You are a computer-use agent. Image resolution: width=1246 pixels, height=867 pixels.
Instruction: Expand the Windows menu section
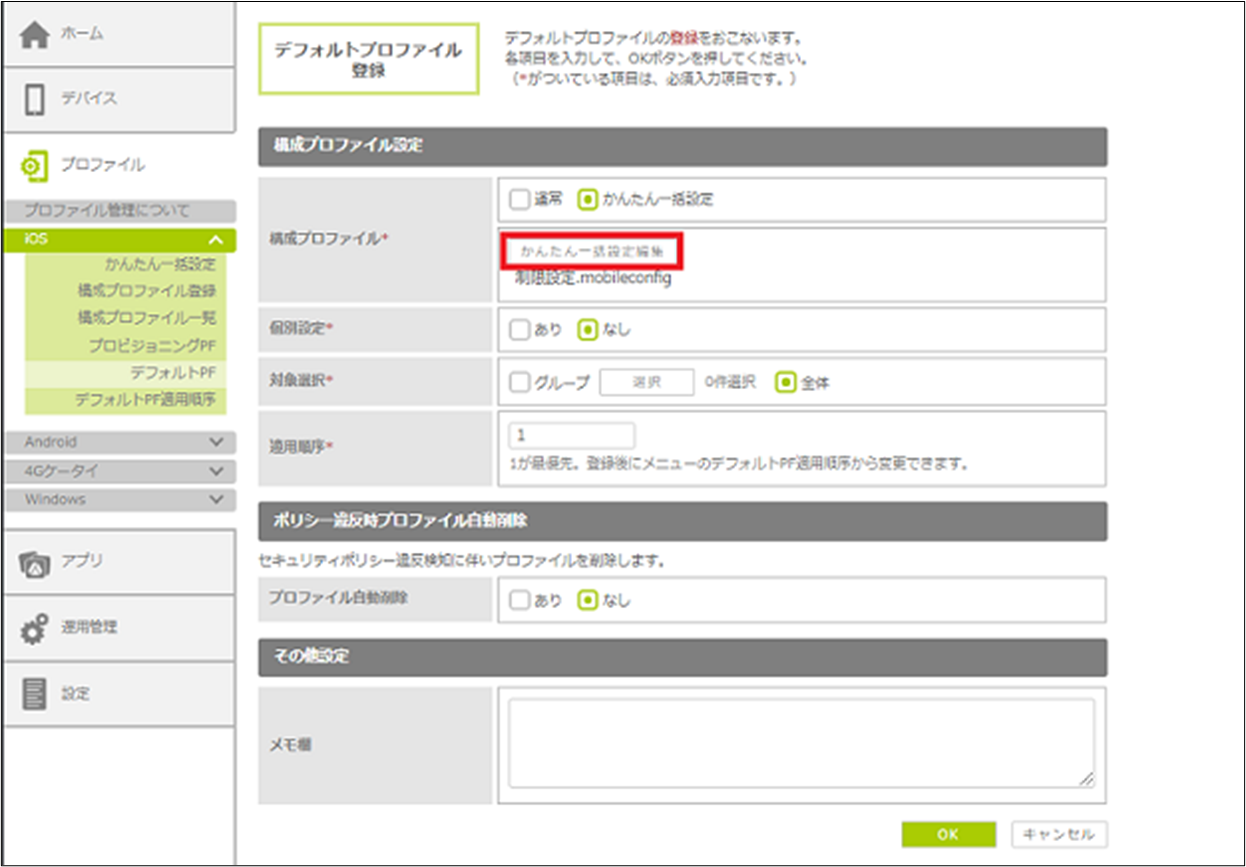(216, 499)
